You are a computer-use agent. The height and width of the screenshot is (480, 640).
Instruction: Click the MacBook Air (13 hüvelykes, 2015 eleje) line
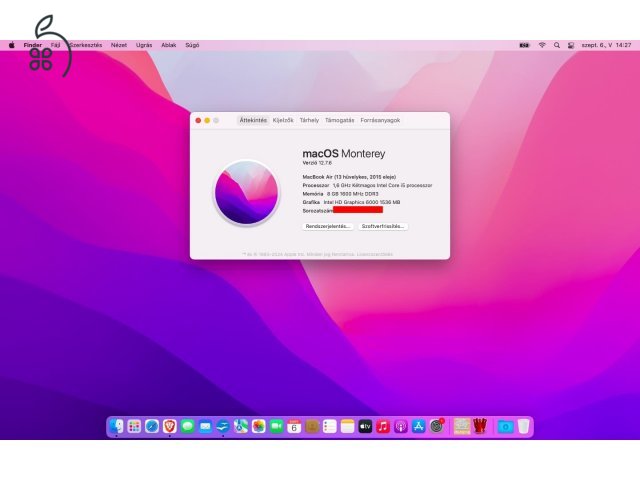[x=349, y=177]
